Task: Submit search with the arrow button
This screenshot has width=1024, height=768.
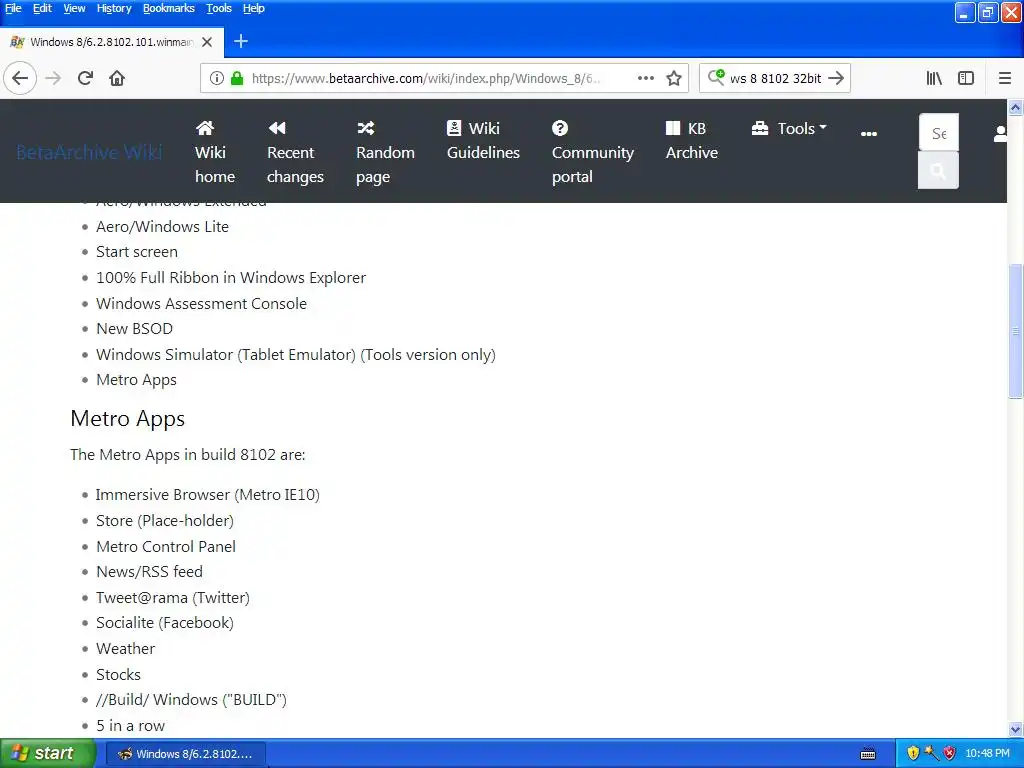Action: 836,78
